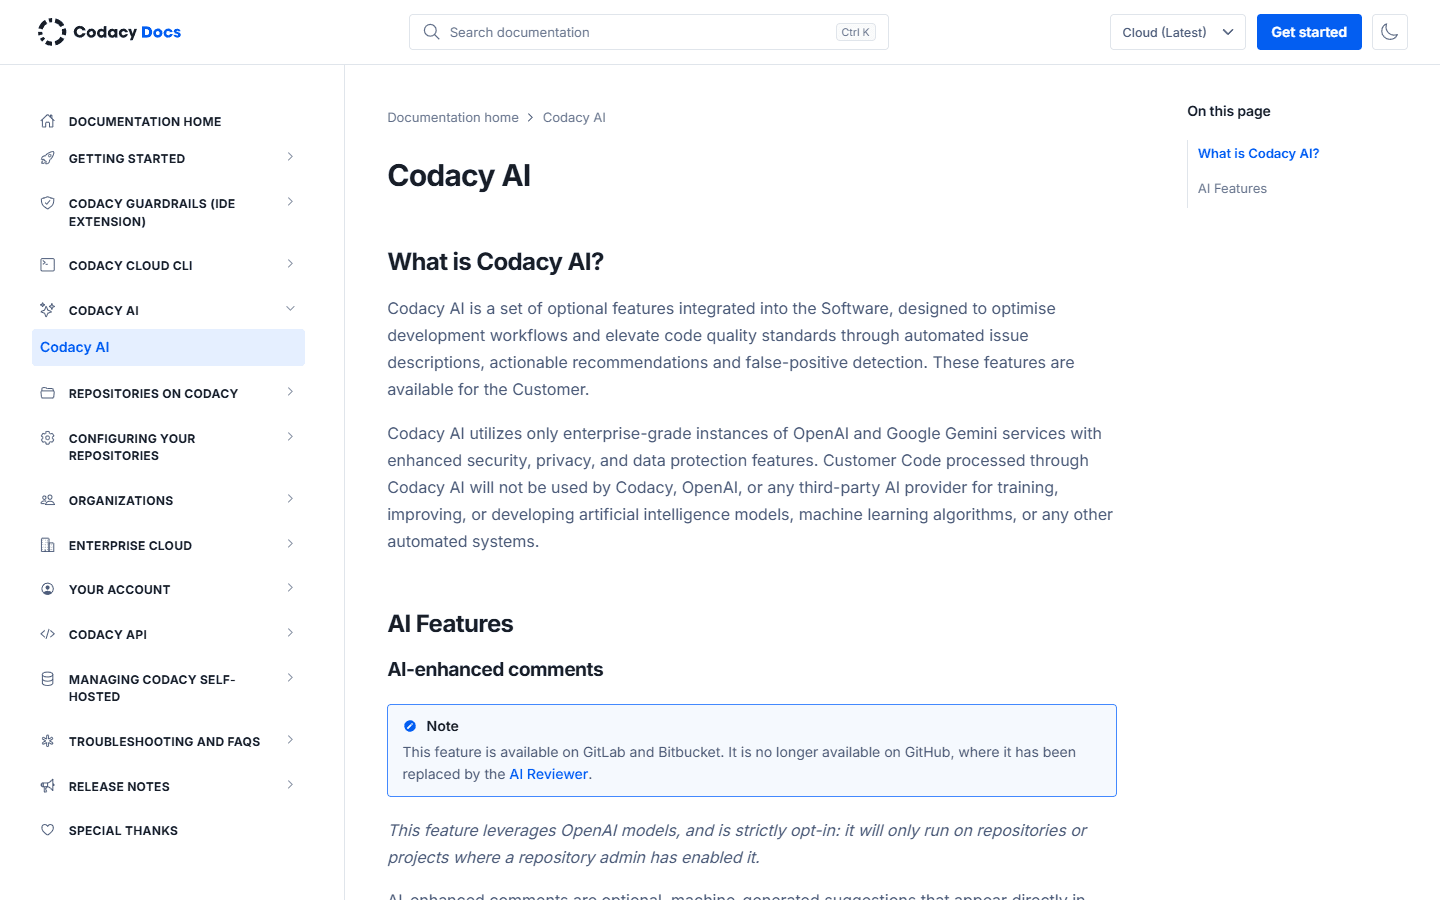The width and height of the screenshot is (1440, 900).
Task: Click the AI-enhanced comments heading
Action: pyautogui.click(x=495, y=669)
